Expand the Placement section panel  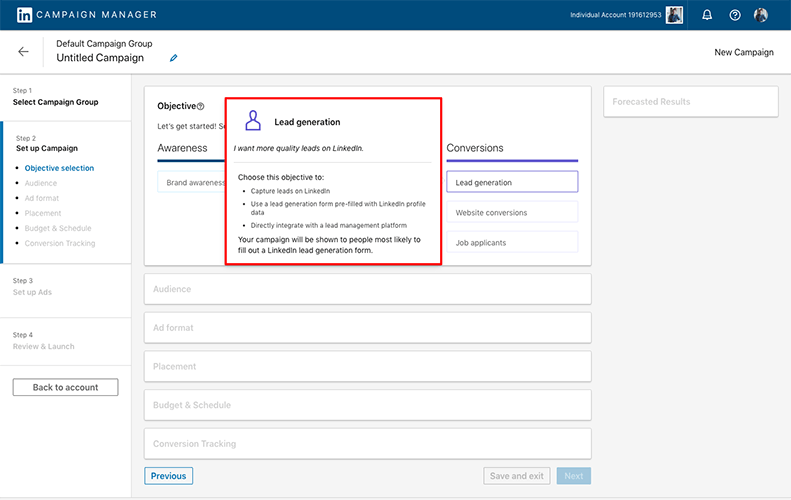[x=368, y=366]
